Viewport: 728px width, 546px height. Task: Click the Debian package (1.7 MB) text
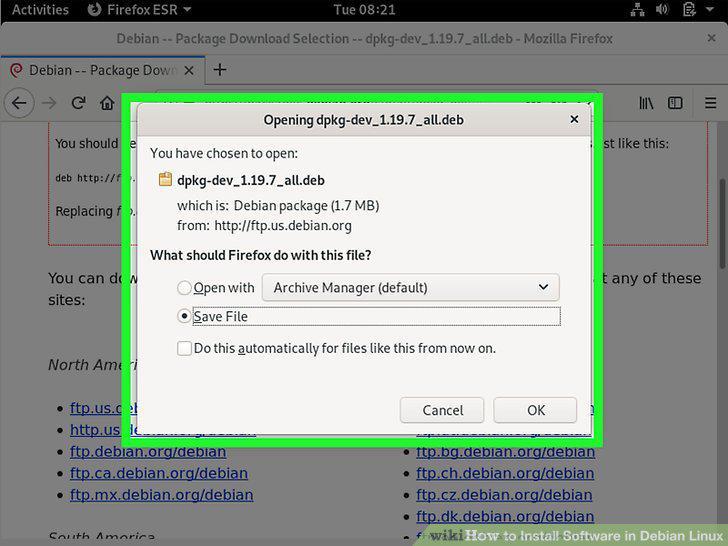coord(306,205)
